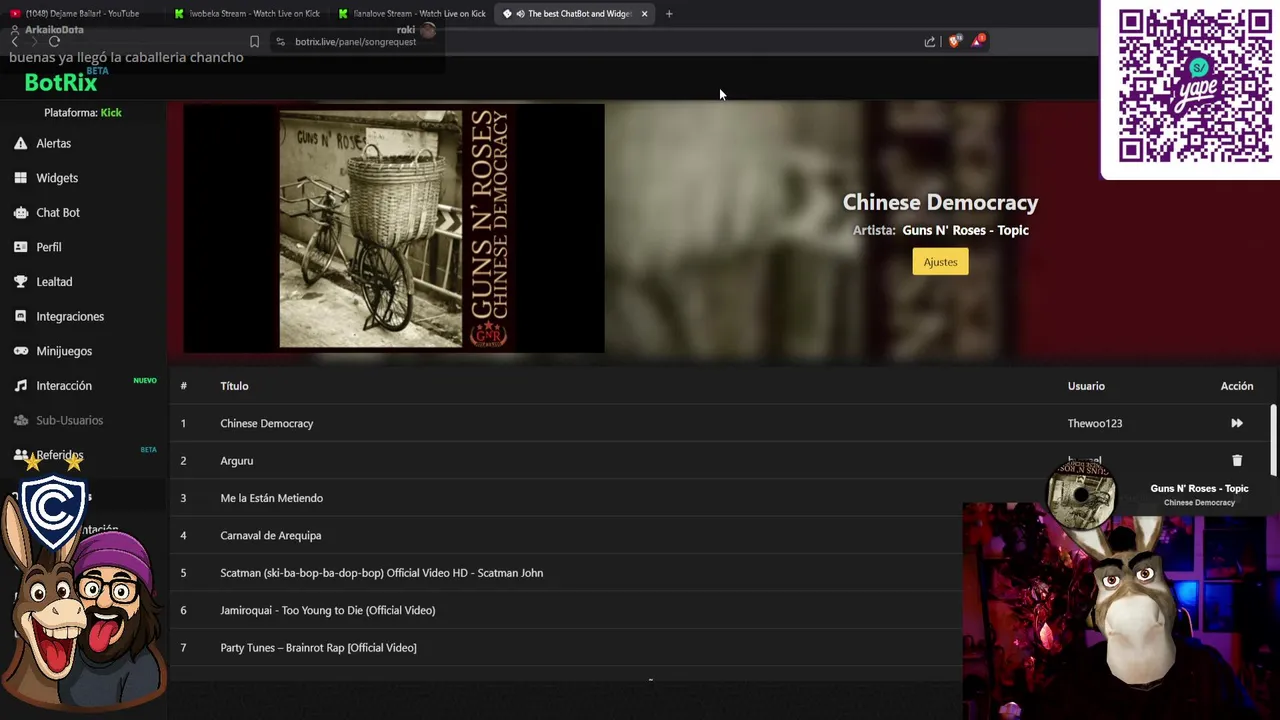This screenshot has height=720, width=1280.
Task: Open the Interacción menu item
Action: (x=64, y=385)
